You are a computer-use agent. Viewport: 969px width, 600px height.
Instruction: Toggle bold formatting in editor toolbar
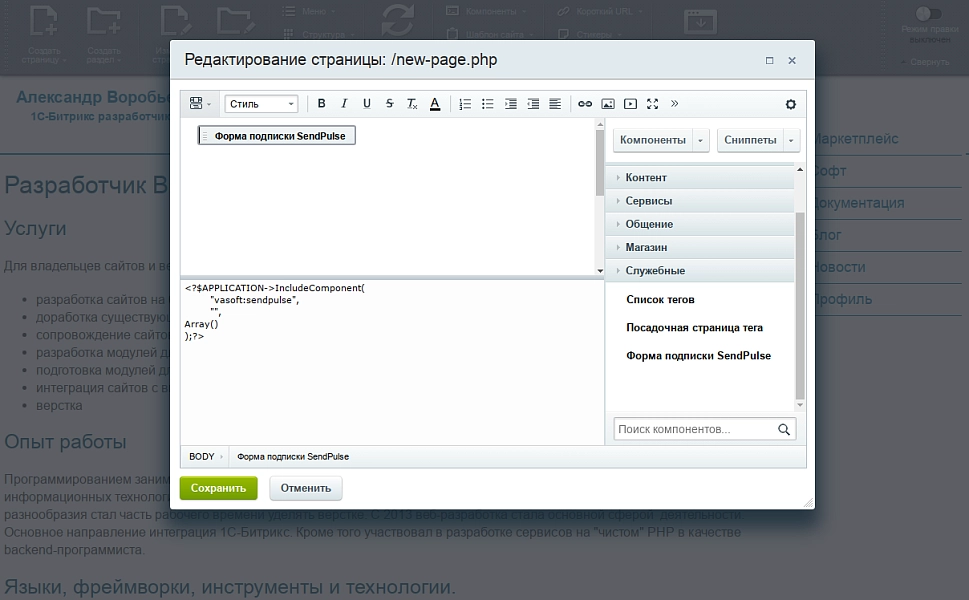click(321, 104)
